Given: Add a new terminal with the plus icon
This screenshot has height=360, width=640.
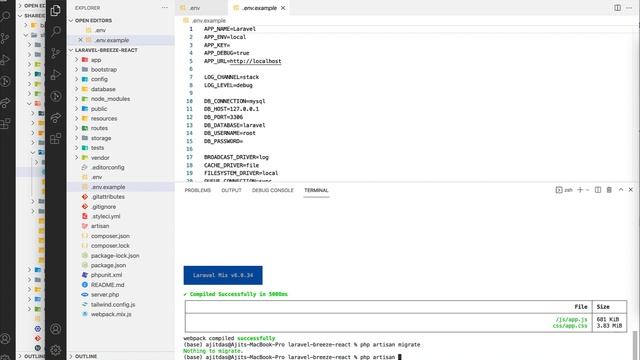Looking at the screenshot, I should pos(580,190).
